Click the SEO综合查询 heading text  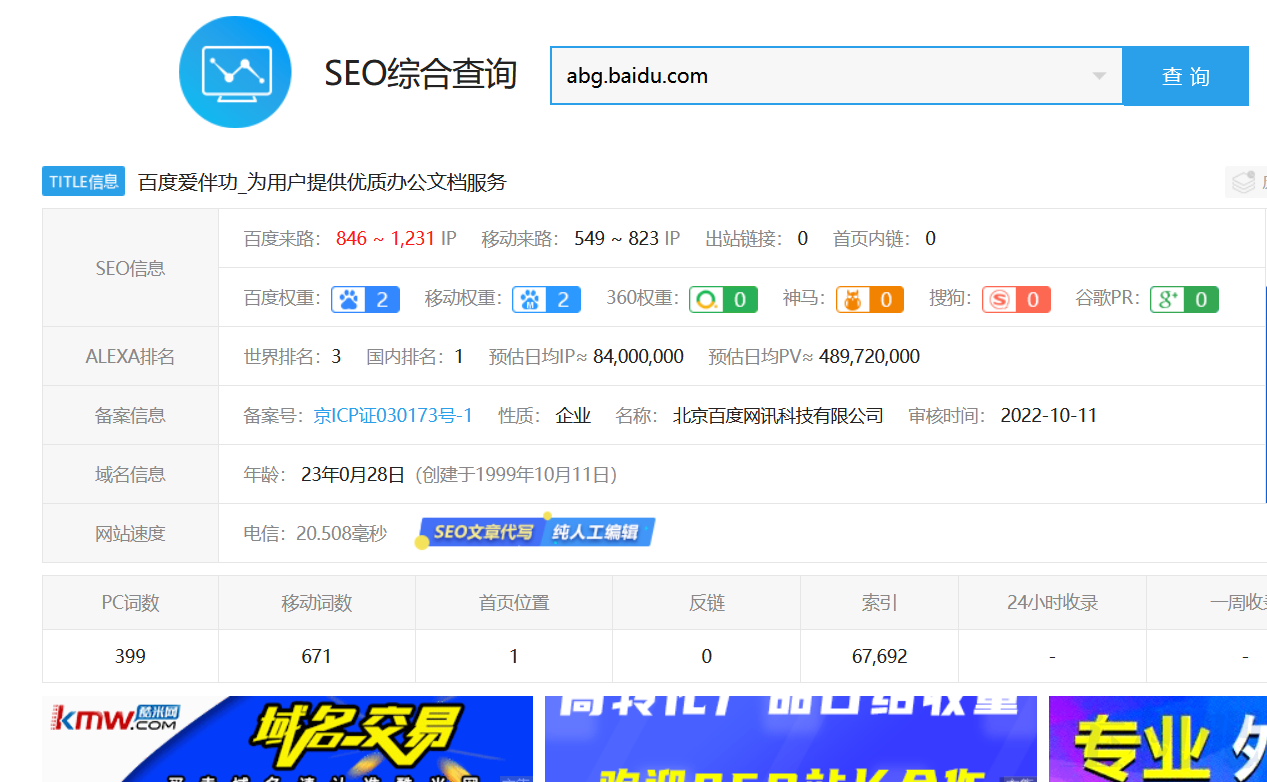(x=421, y=74)
